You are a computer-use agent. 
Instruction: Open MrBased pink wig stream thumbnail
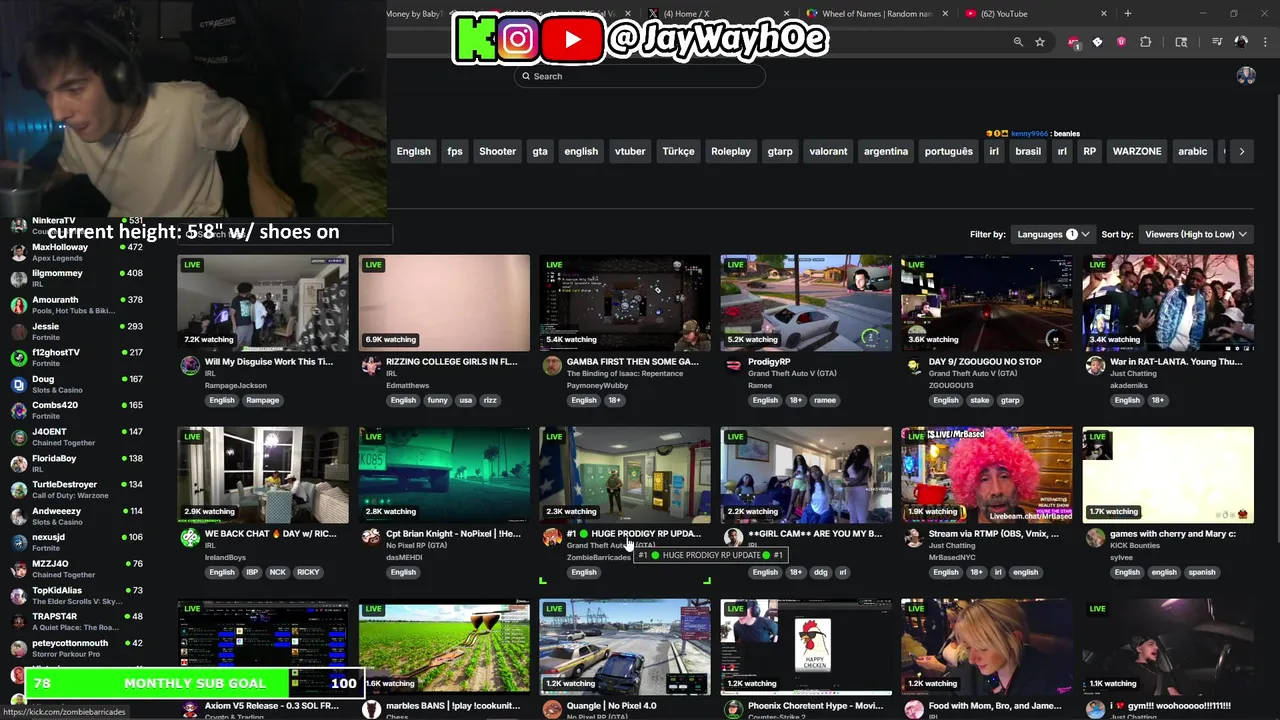(x=987, y=475)
